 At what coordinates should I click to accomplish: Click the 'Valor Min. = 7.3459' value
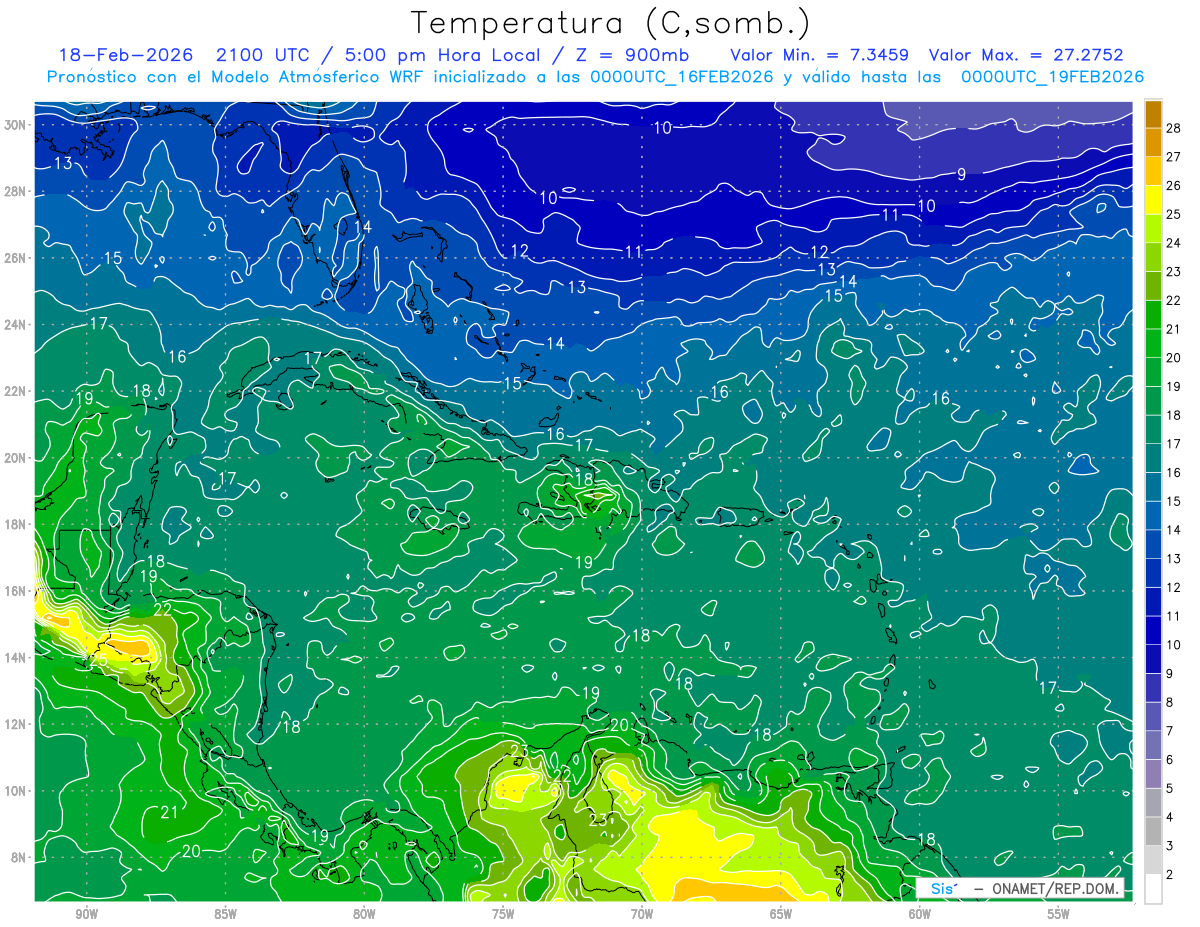(x=822, y=54)
